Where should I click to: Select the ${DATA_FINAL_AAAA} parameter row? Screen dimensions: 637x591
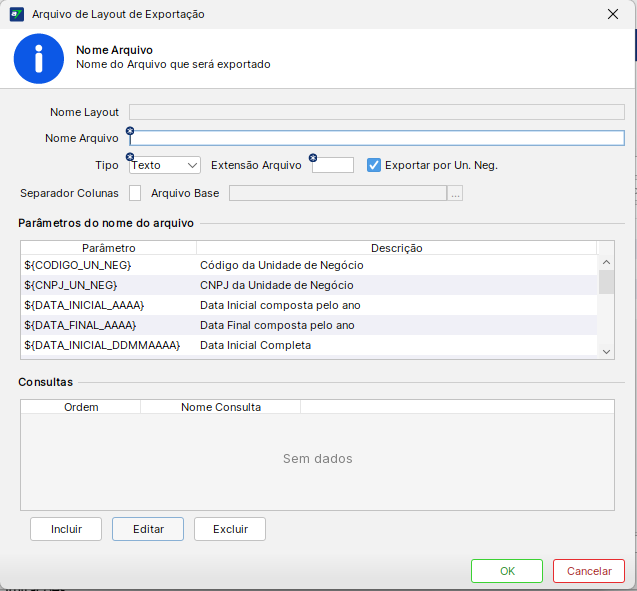[80, 325]
